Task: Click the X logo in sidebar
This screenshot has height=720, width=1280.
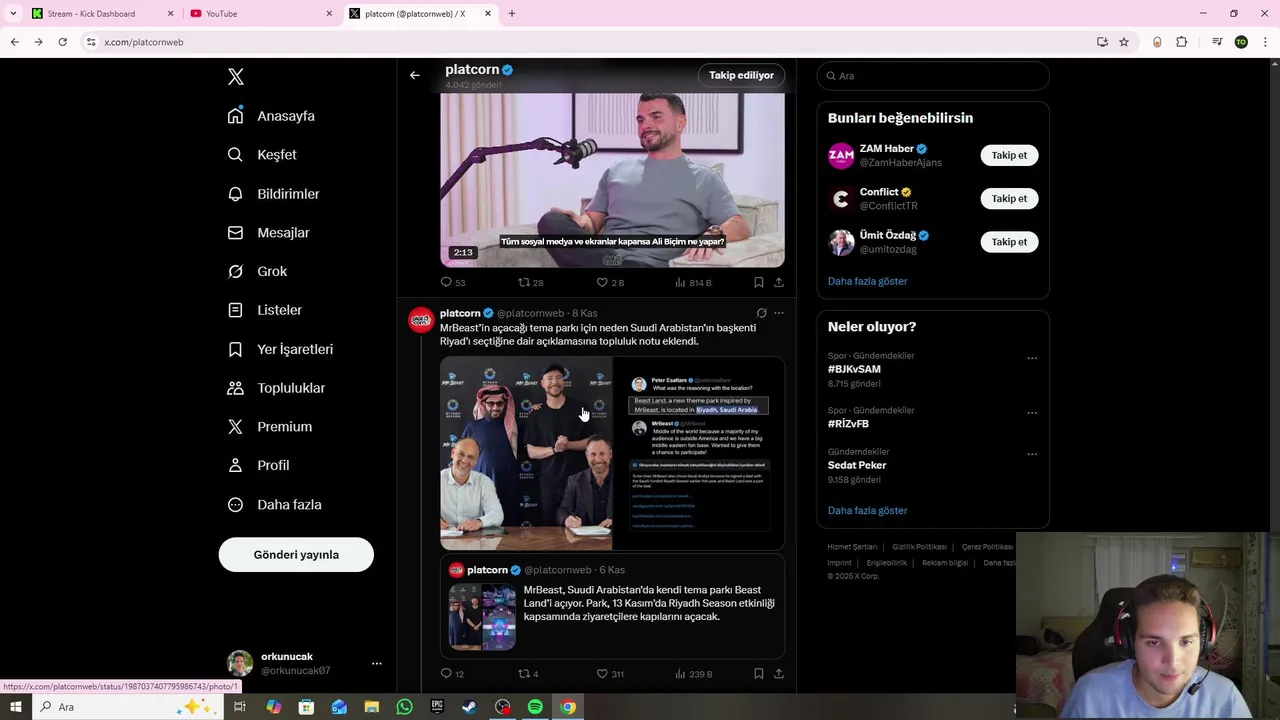Action: (236, 77)
